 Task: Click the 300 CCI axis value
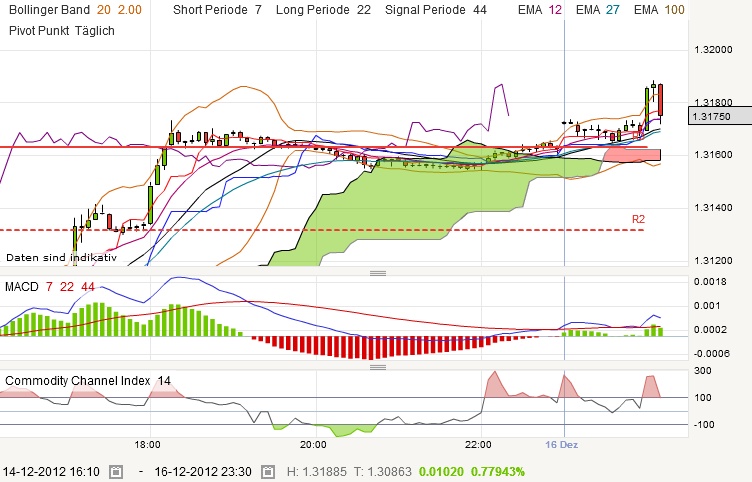coord(703,371)
